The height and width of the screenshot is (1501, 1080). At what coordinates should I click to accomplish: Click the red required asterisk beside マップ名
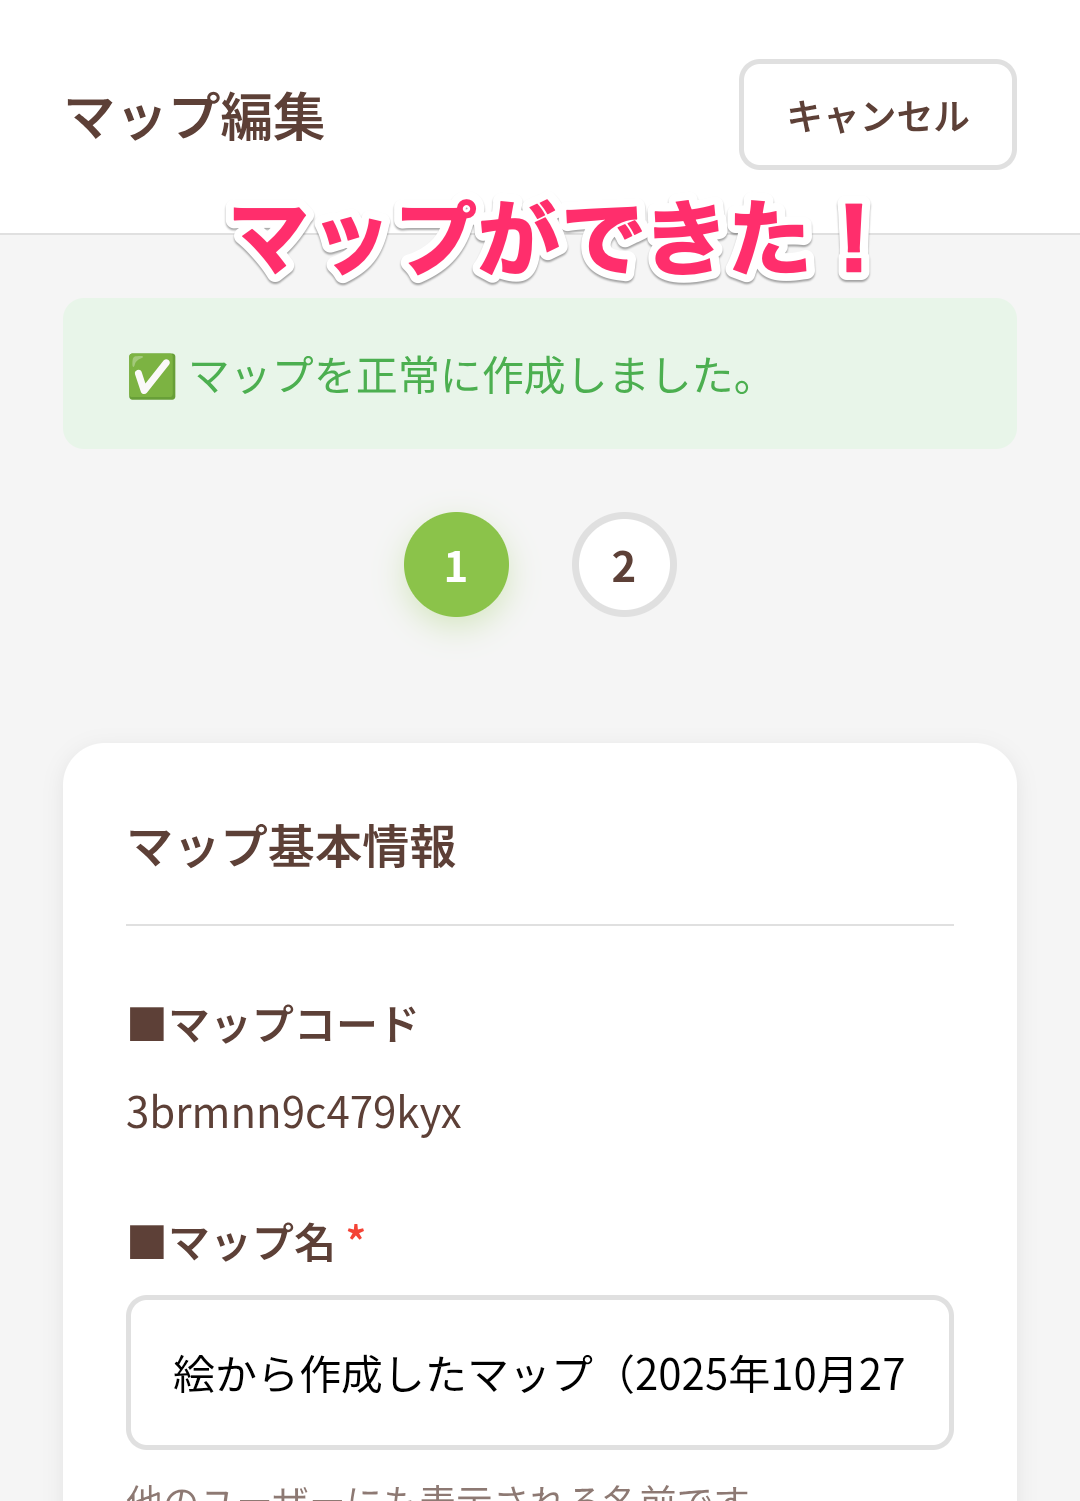point(355,1236)
